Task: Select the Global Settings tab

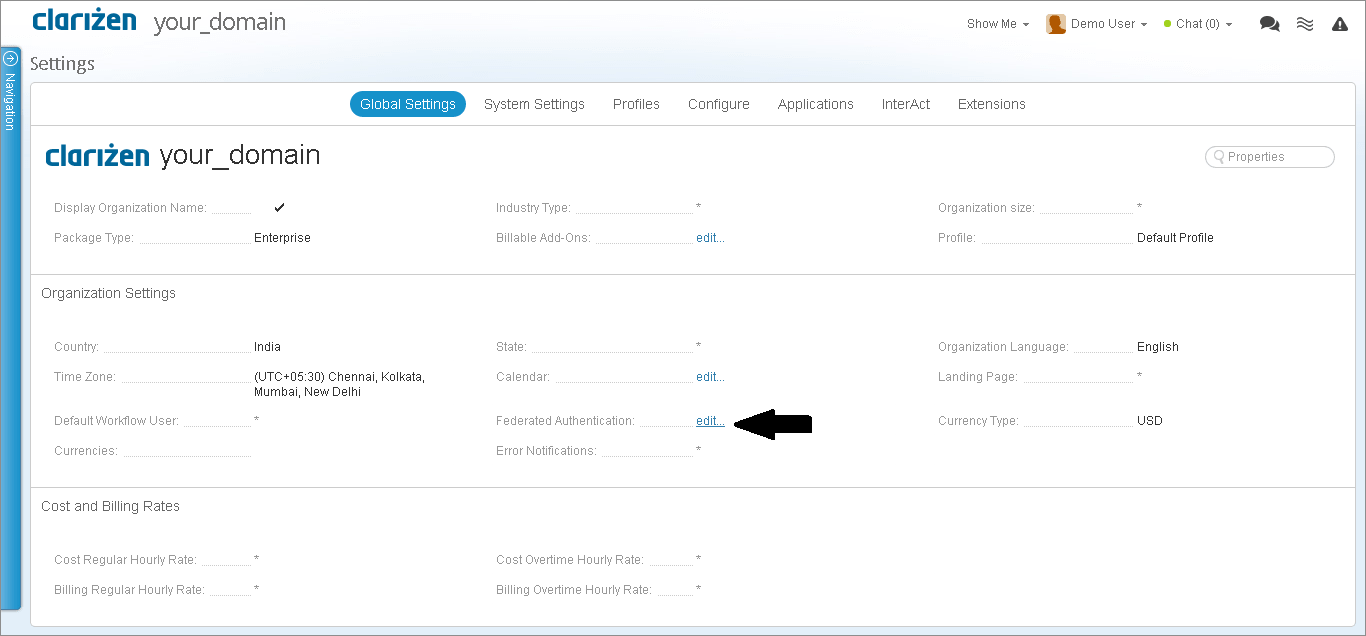Action: click(408, 104)
